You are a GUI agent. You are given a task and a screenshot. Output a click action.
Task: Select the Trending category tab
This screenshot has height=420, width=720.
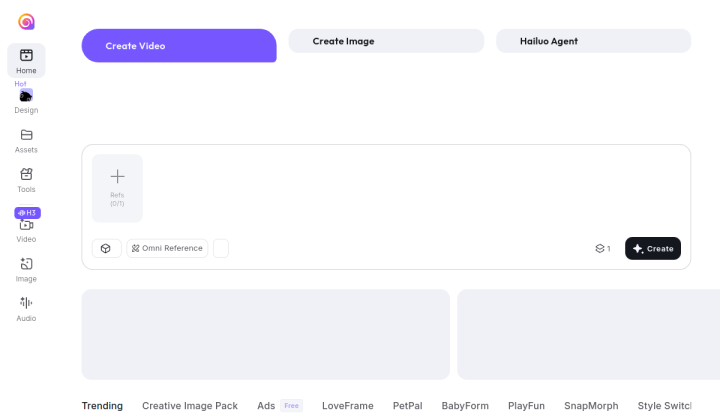click(102, 406)
